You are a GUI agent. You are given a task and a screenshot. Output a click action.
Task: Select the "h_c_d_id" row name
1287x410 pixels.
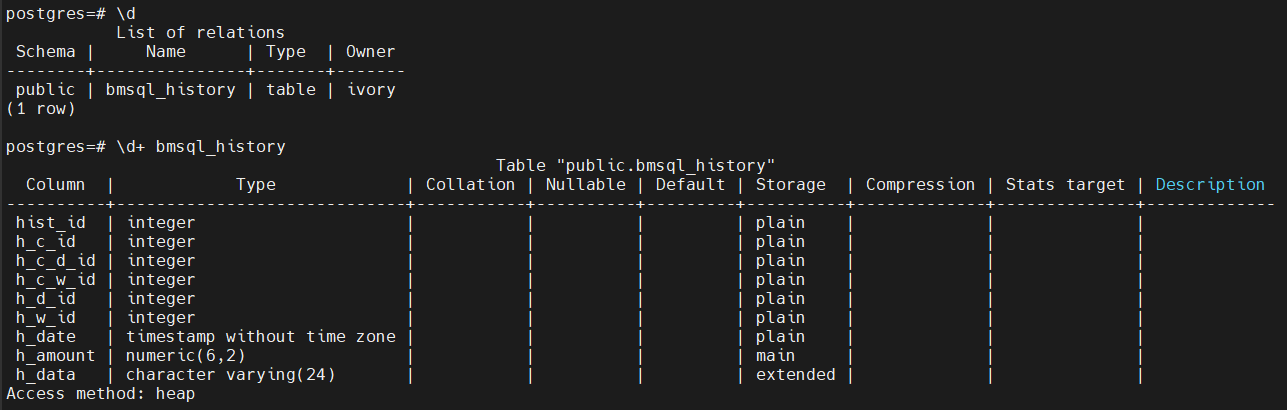point(55,260)
